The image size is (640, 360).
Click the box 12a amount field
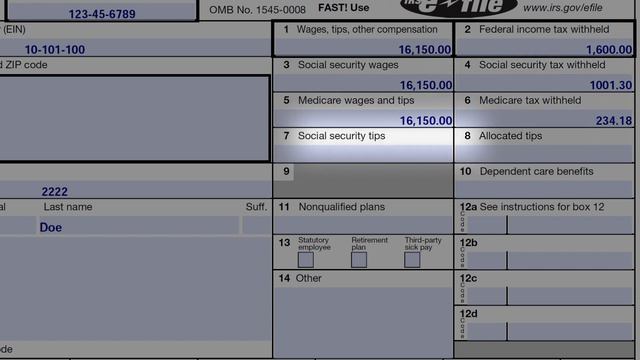tap(571, 225)
